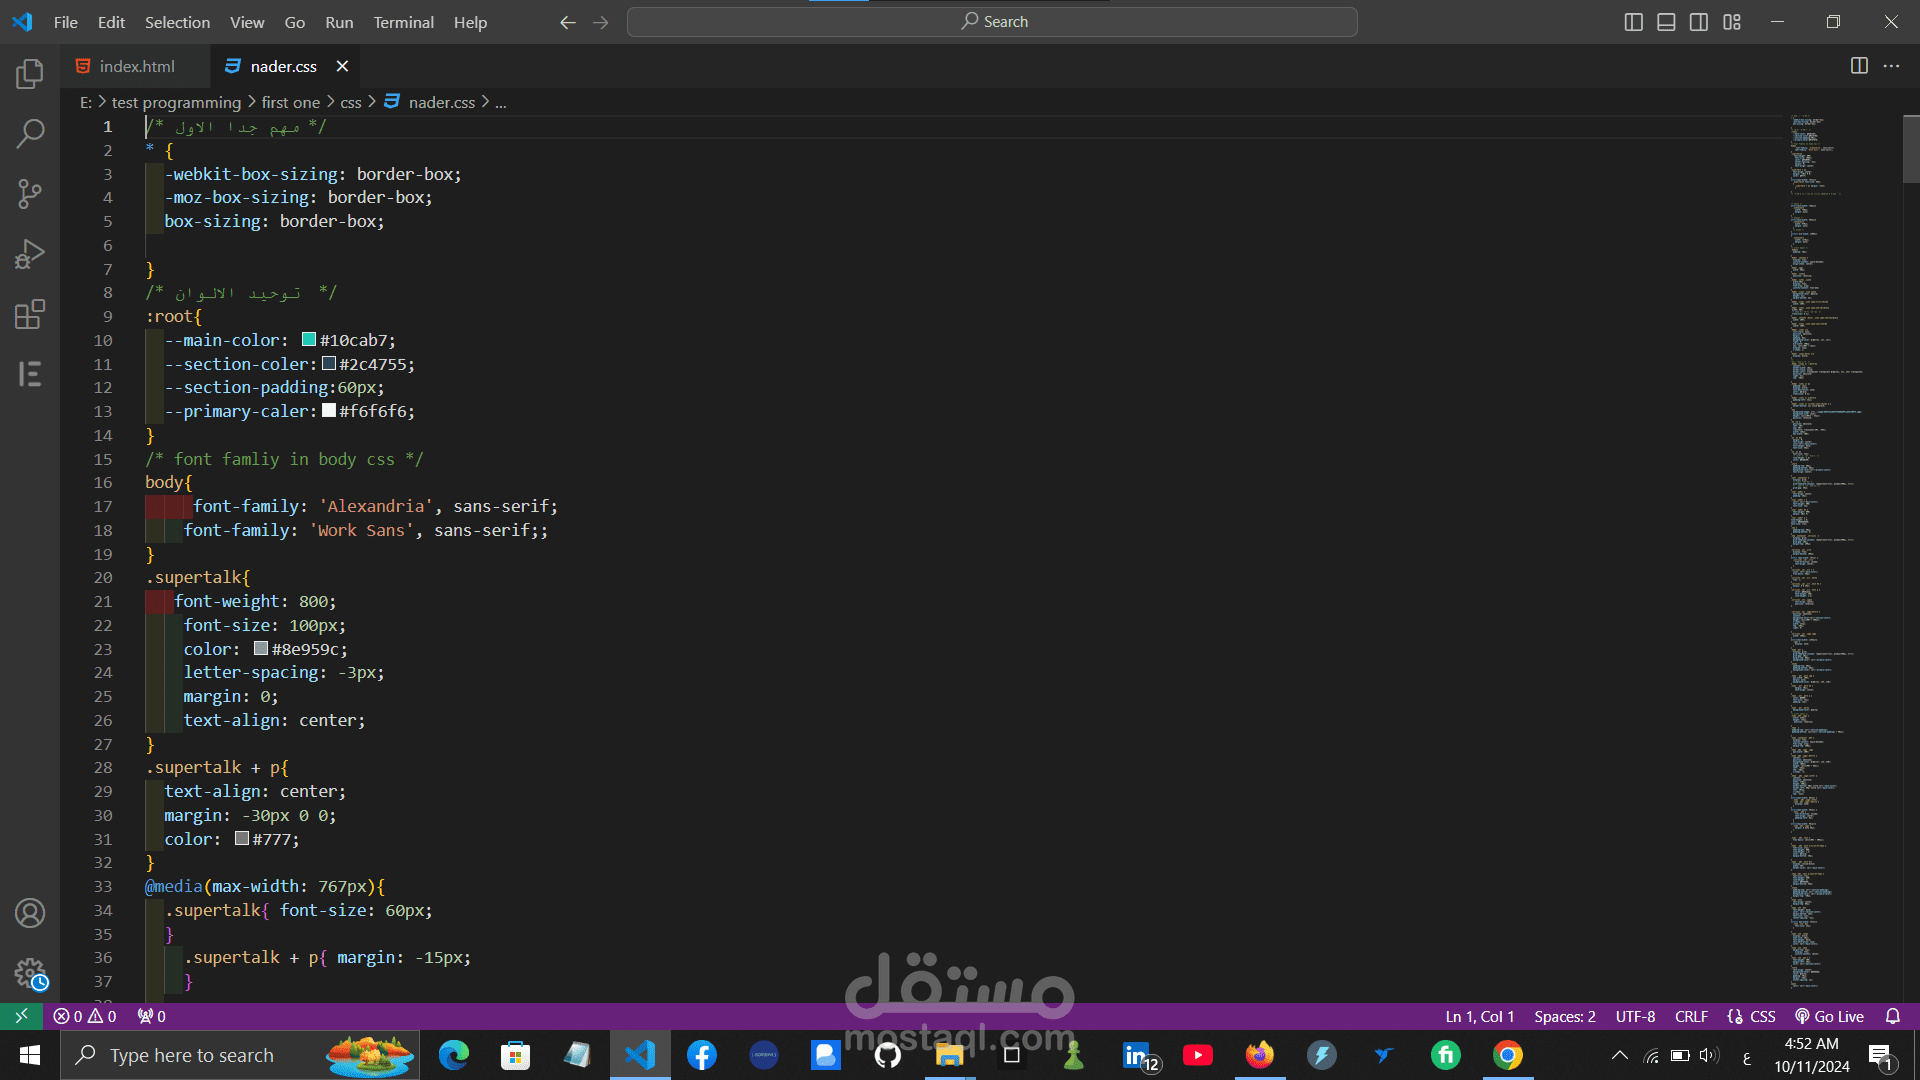Screen dimensions: 1920x1080
Task: Open the Explorer view in activity bar
Action: coord(30,73)
